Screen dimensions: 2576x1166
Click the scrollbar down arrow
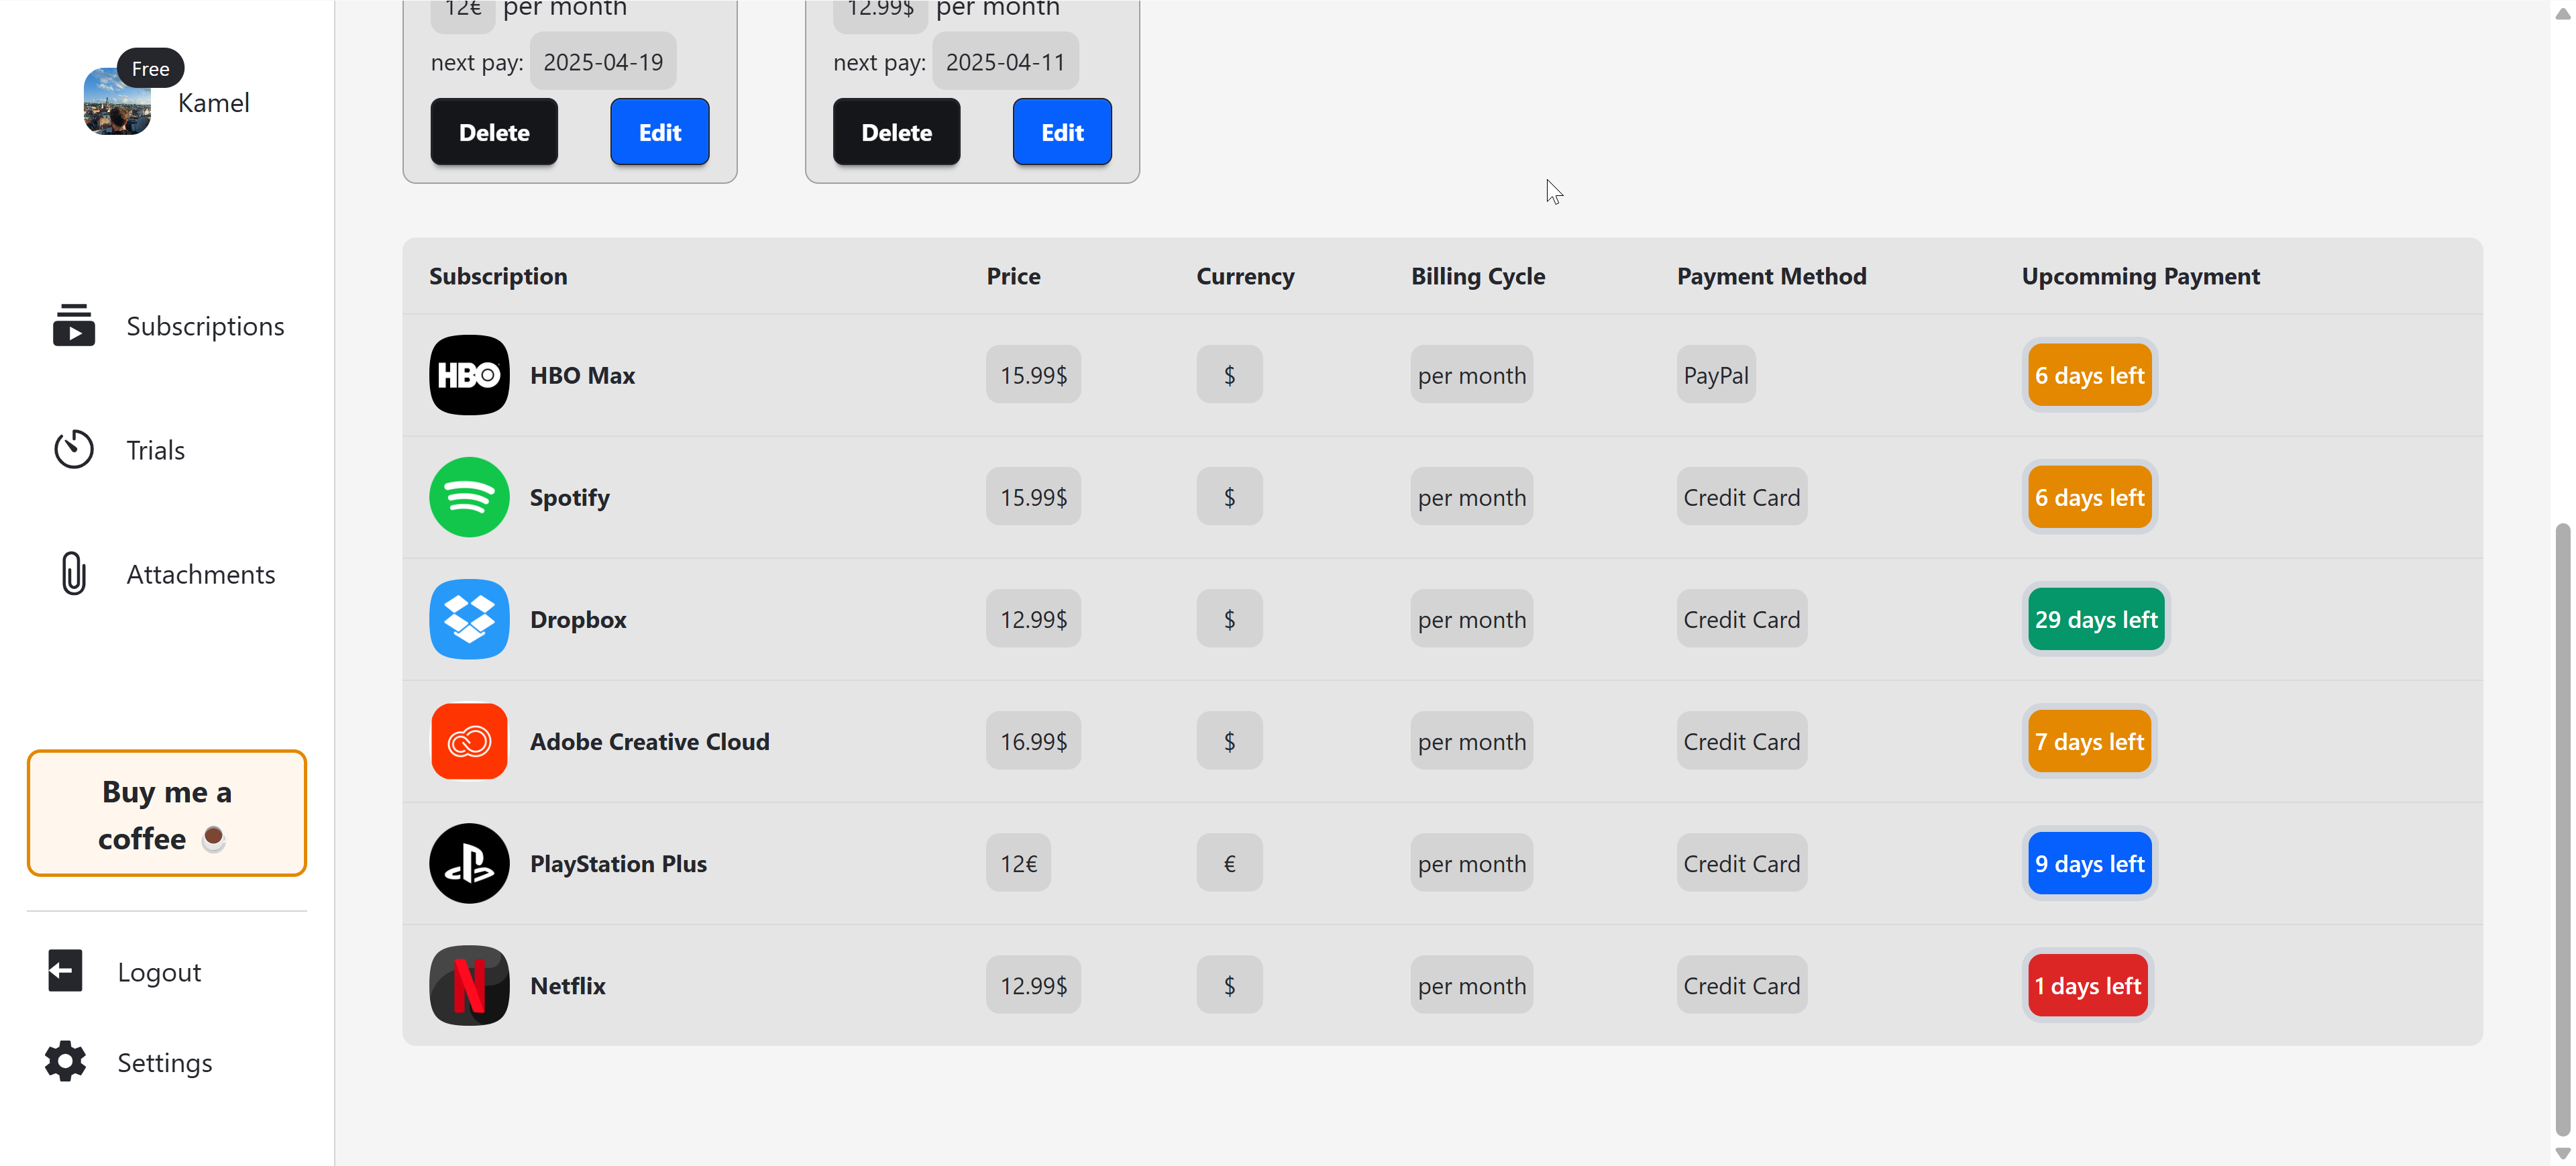pos(2562,1153)
